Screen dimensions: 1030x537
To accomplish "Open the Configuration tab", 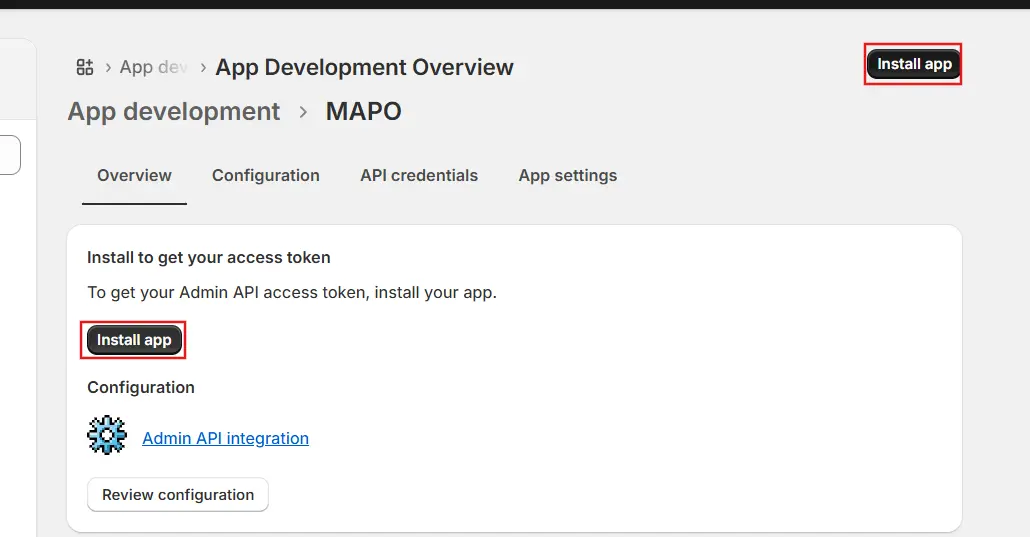I will pyautogui.click(x=266, y=175).
